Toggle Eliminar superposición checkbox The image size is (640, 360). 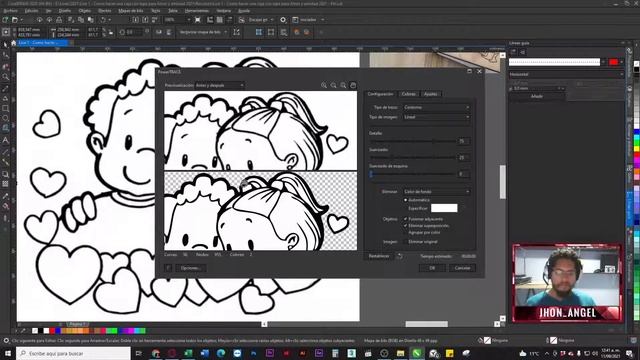pyautogui.click(x=406, y=226)
